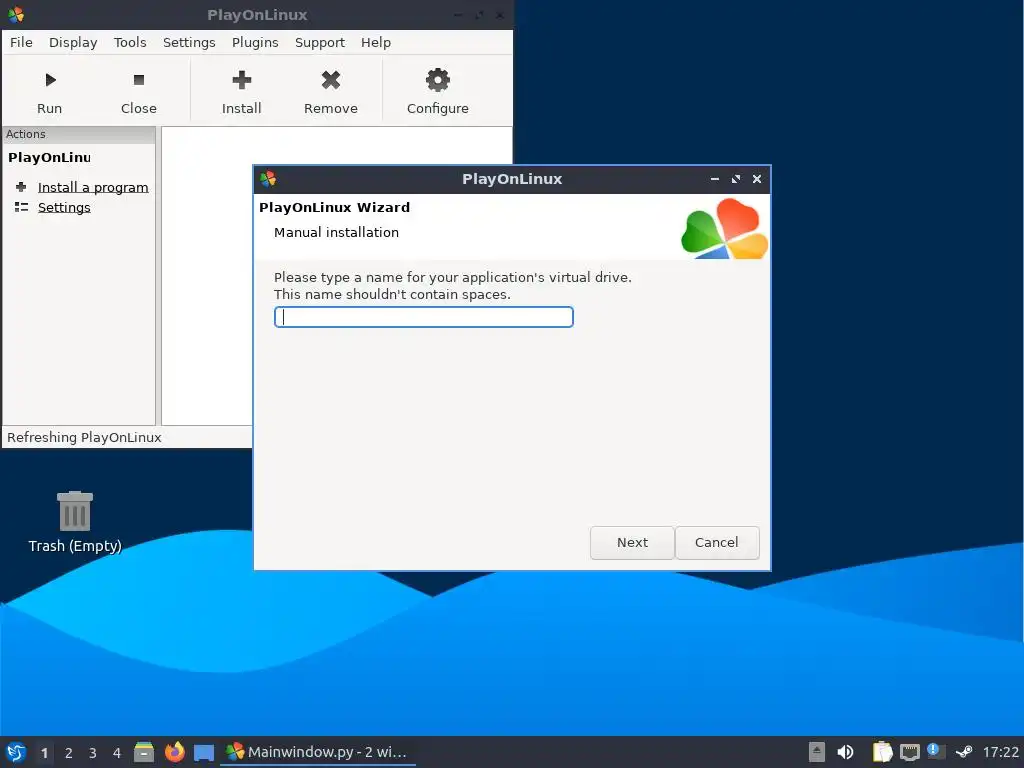Viewport: 1024px width, 768px height.
Task: Click the Steam tray icon
Action: click(964, 752)
